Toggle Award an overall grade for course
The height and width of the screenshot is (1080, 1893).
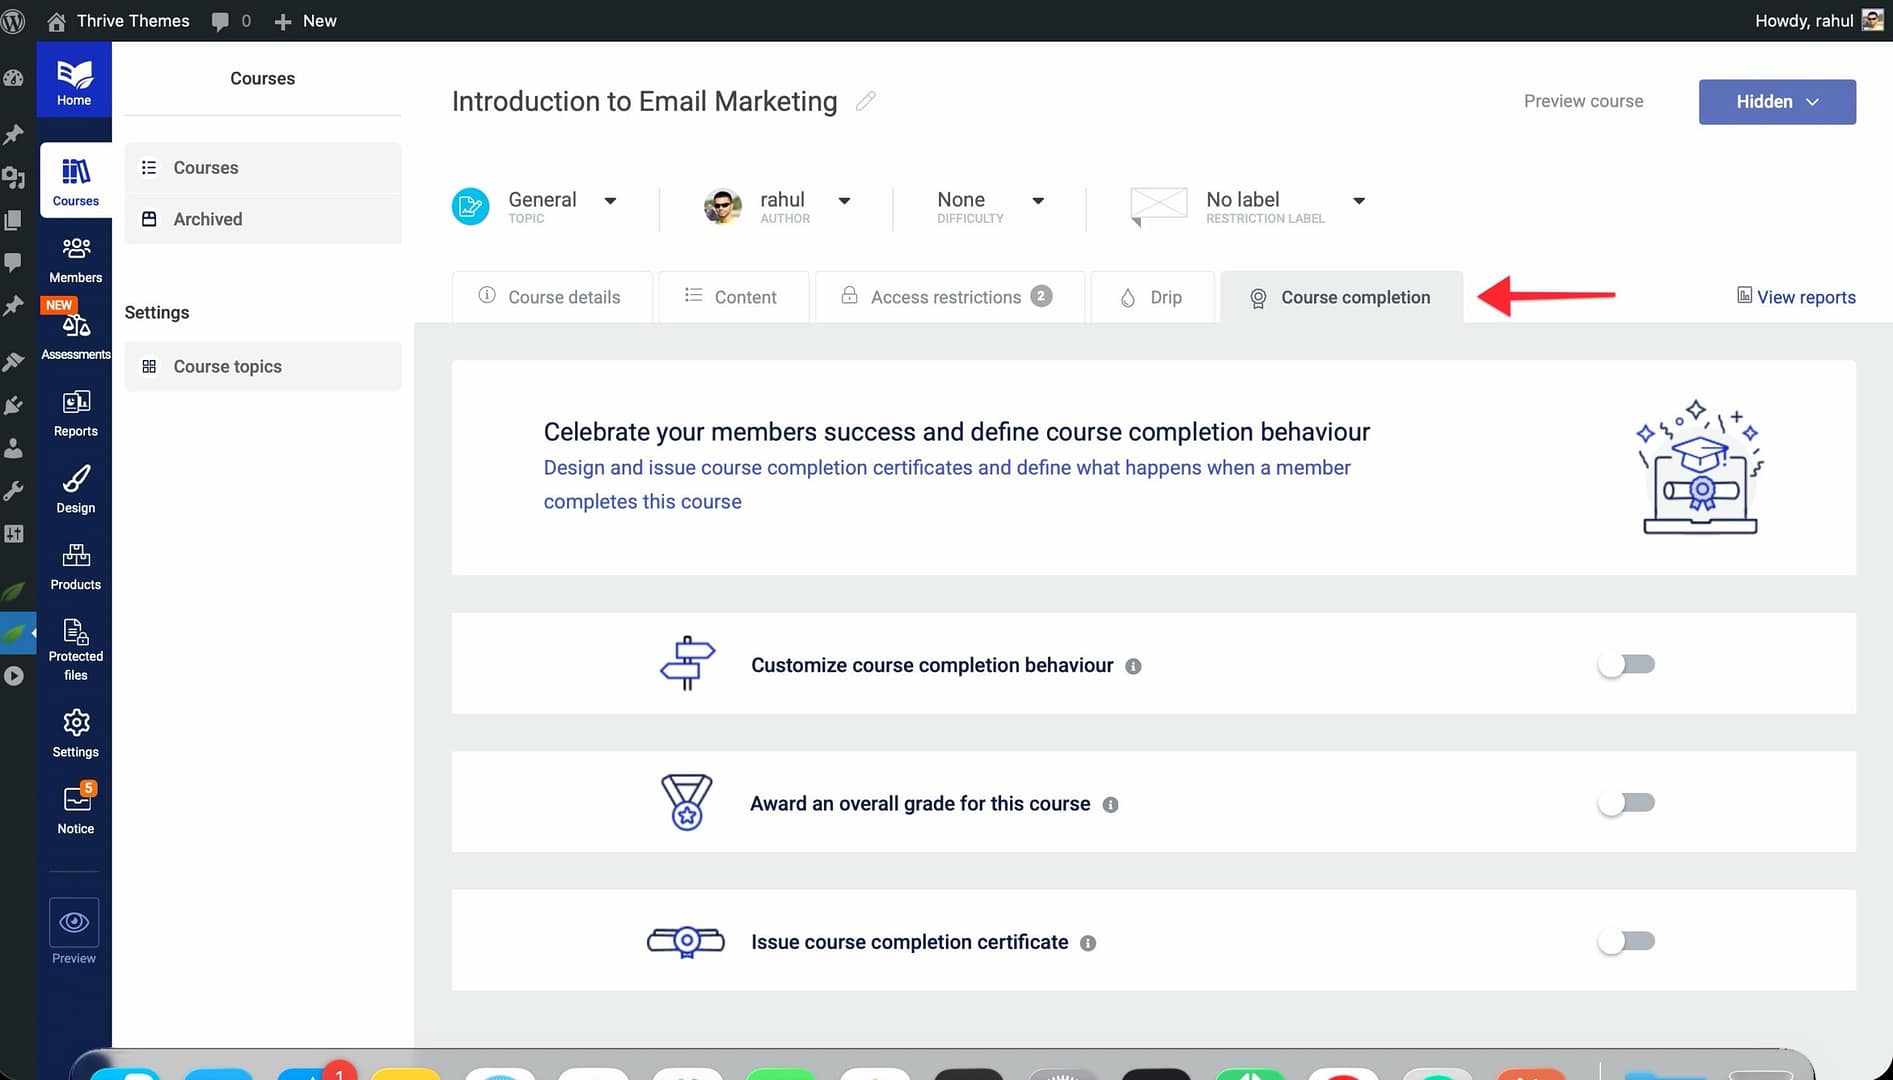(1626, 803)
